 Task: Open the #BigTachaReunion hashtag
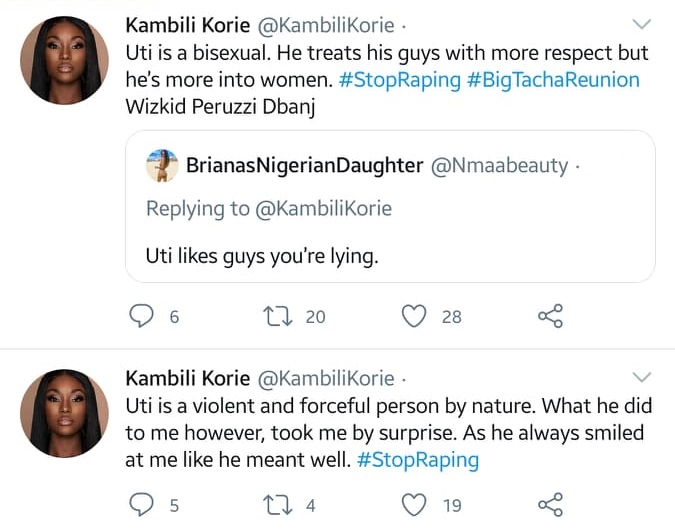(x=553, y=79)
